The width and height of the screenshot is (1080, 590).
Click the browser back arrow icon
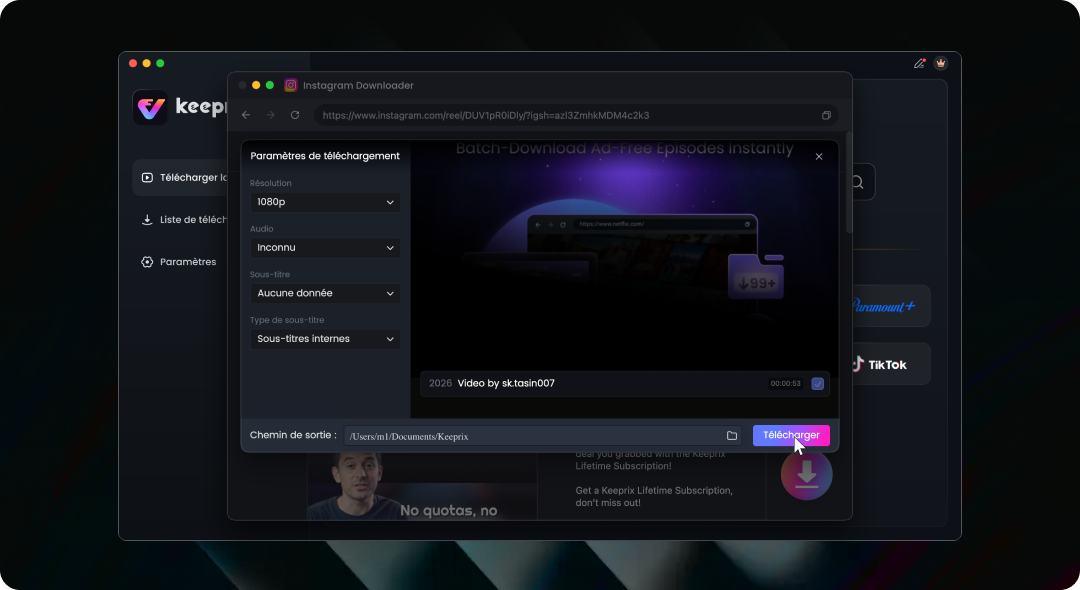click(x=246, y=115)
